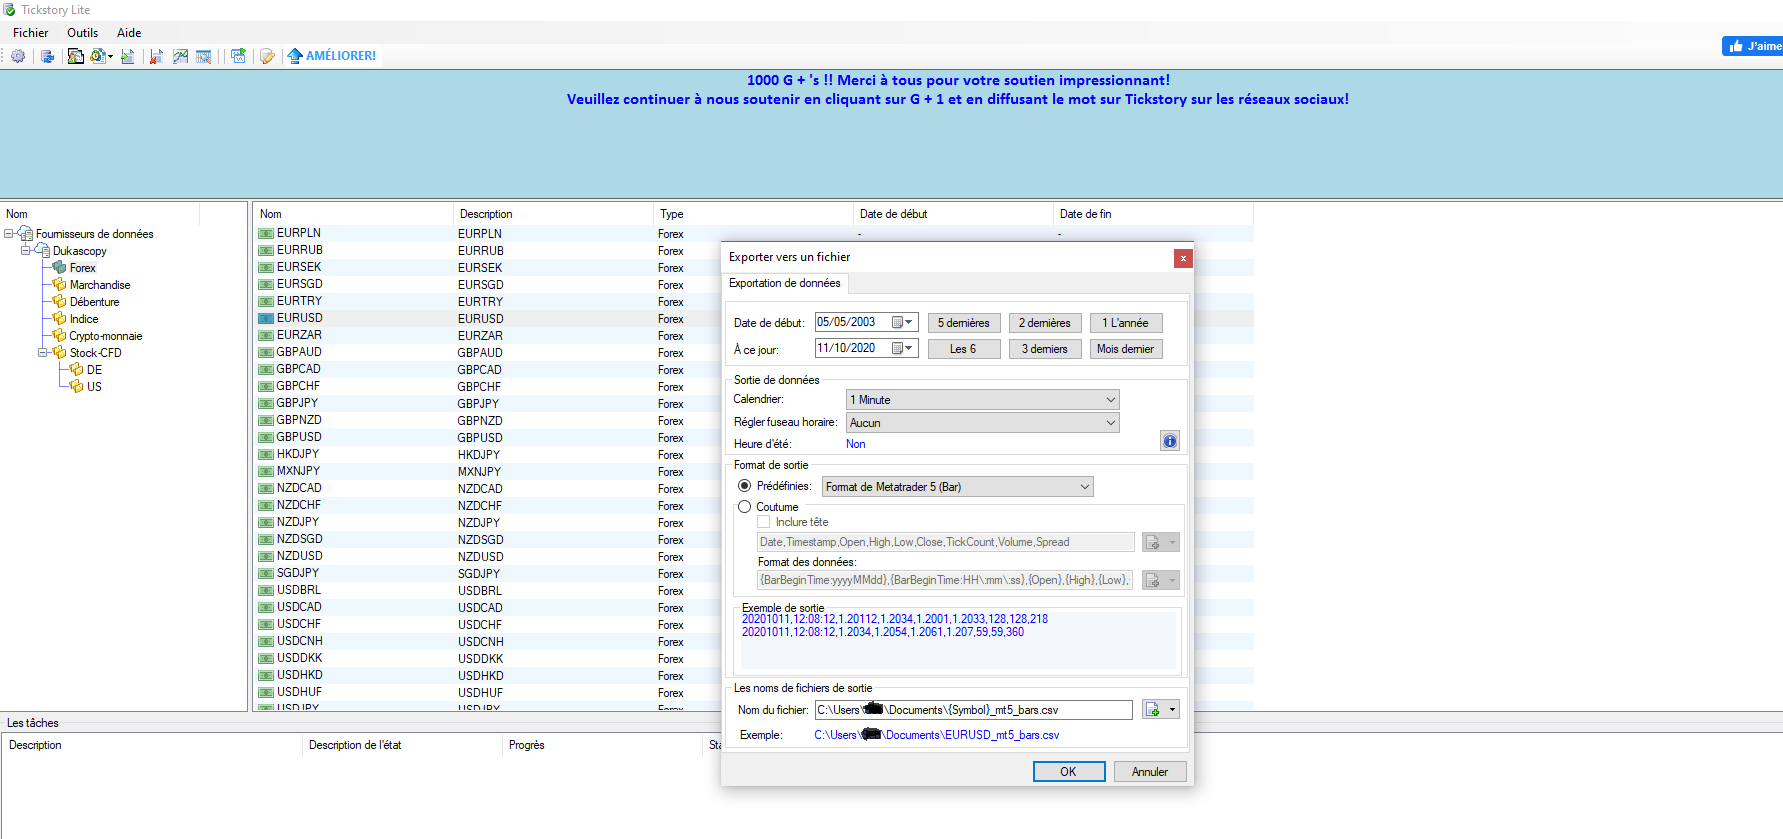
Task: Click the database refresh toolbar icon
Action: click(x=47, y=56)
